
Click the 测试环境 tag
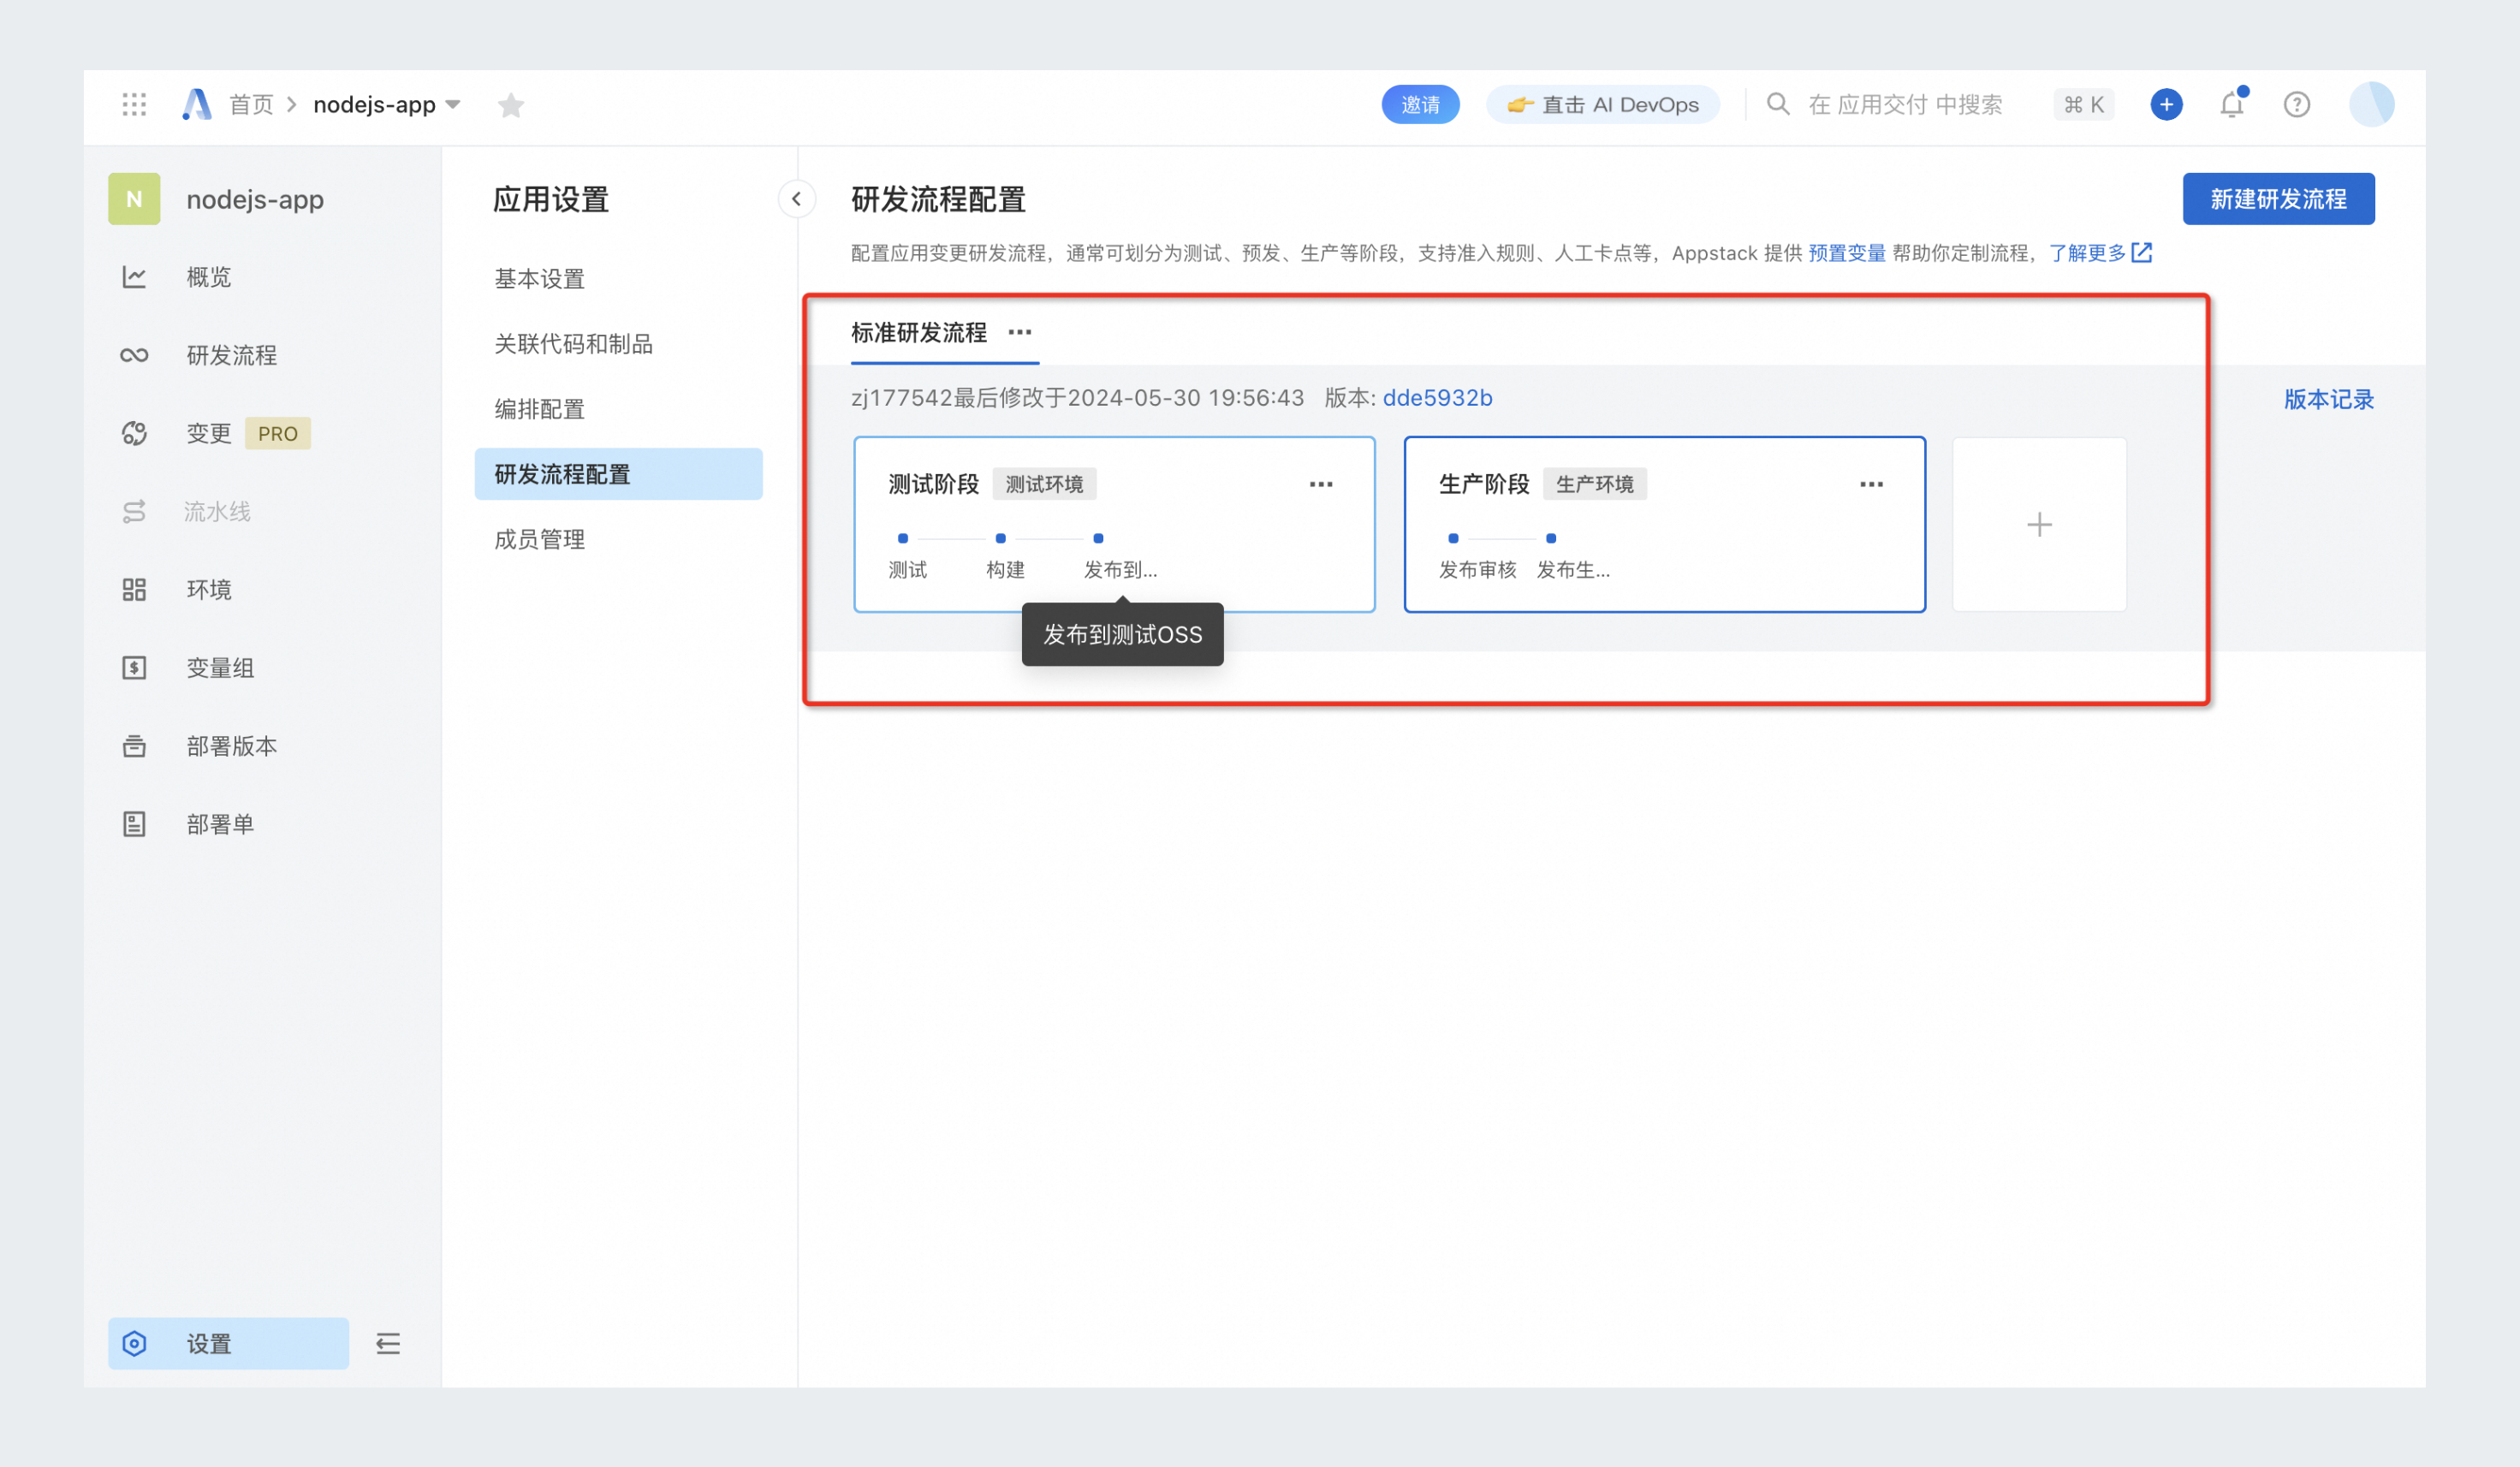tap(1044, 484)
